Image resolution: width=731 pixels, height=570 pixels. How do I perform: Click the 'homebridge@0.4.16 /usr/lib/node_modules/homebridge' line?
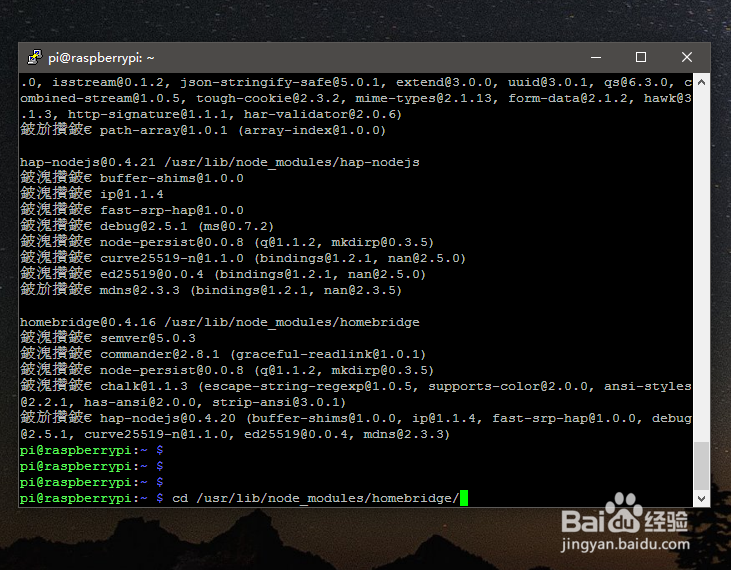coord(220,322)
